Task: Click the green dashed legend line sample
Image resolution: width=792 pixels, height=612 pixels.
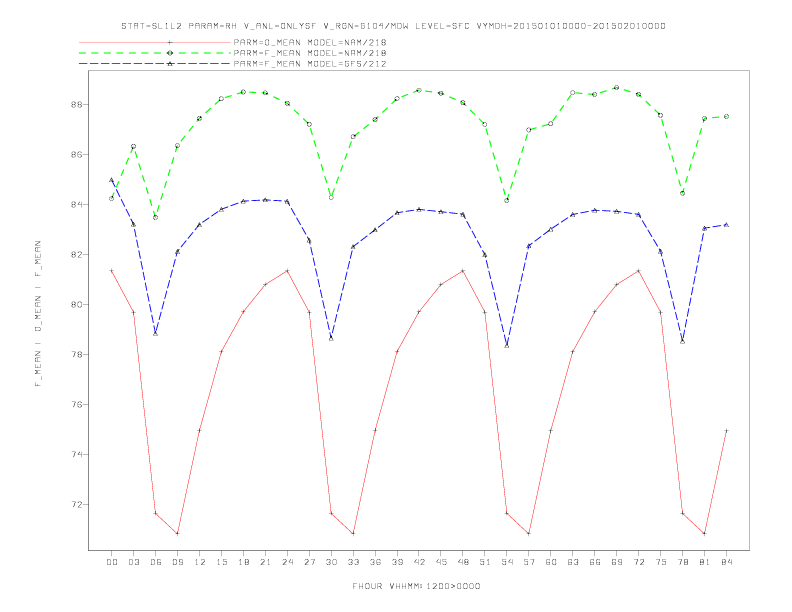Action: tap(155, 53)
